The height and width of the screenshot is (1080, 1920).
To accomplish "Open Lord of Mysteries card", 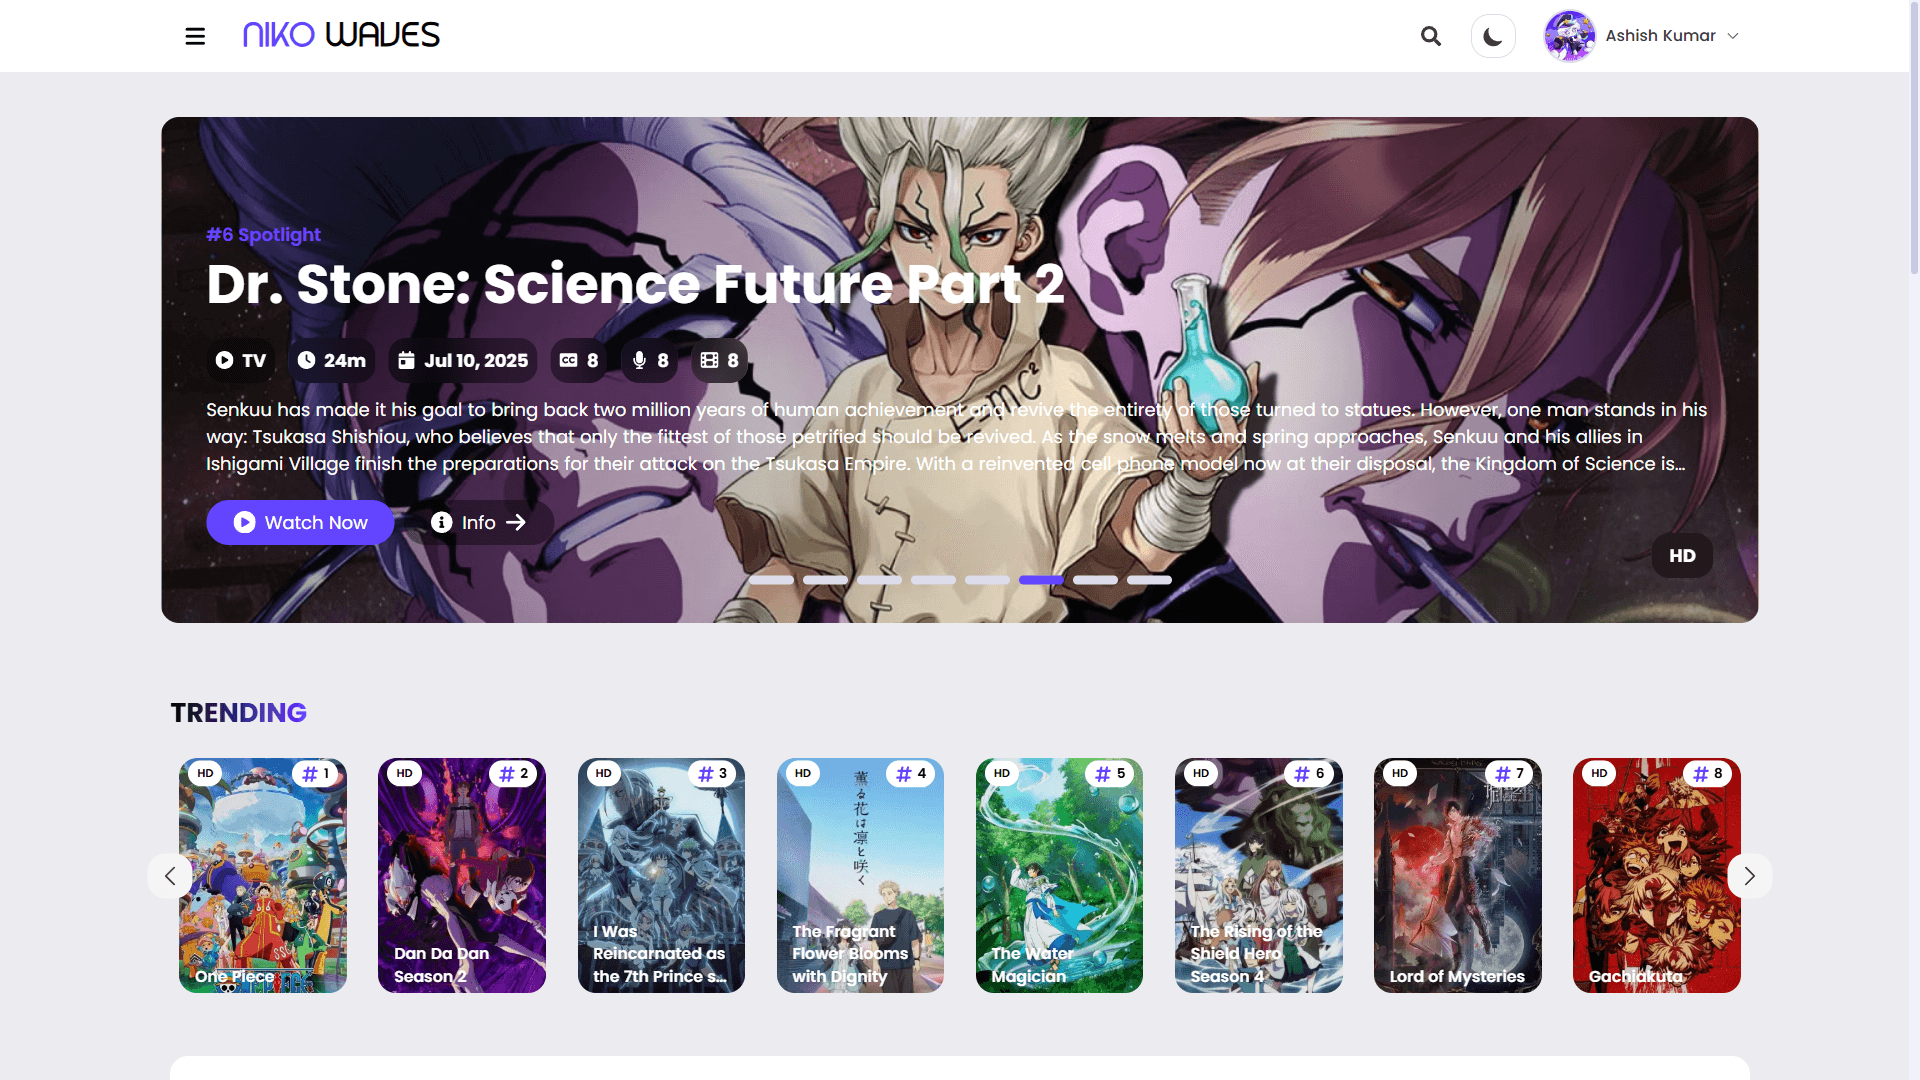I will click(x=1457, y=875).
